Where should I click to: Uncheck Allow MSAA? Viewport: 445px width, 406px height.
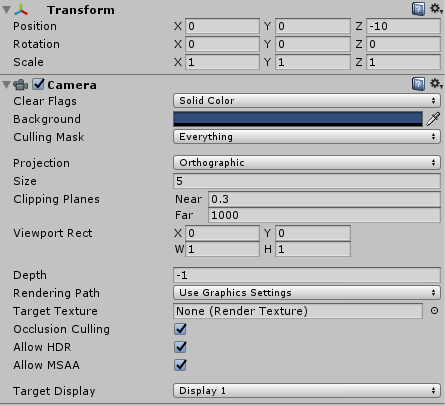pyautogui.click(x=180, y=365)
